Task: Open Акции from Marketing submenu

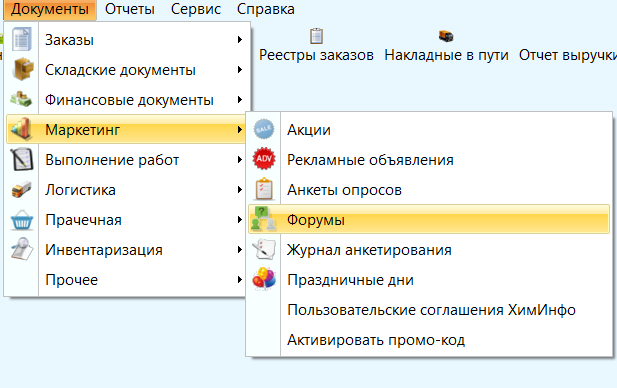Action: (x=429, y=129)
